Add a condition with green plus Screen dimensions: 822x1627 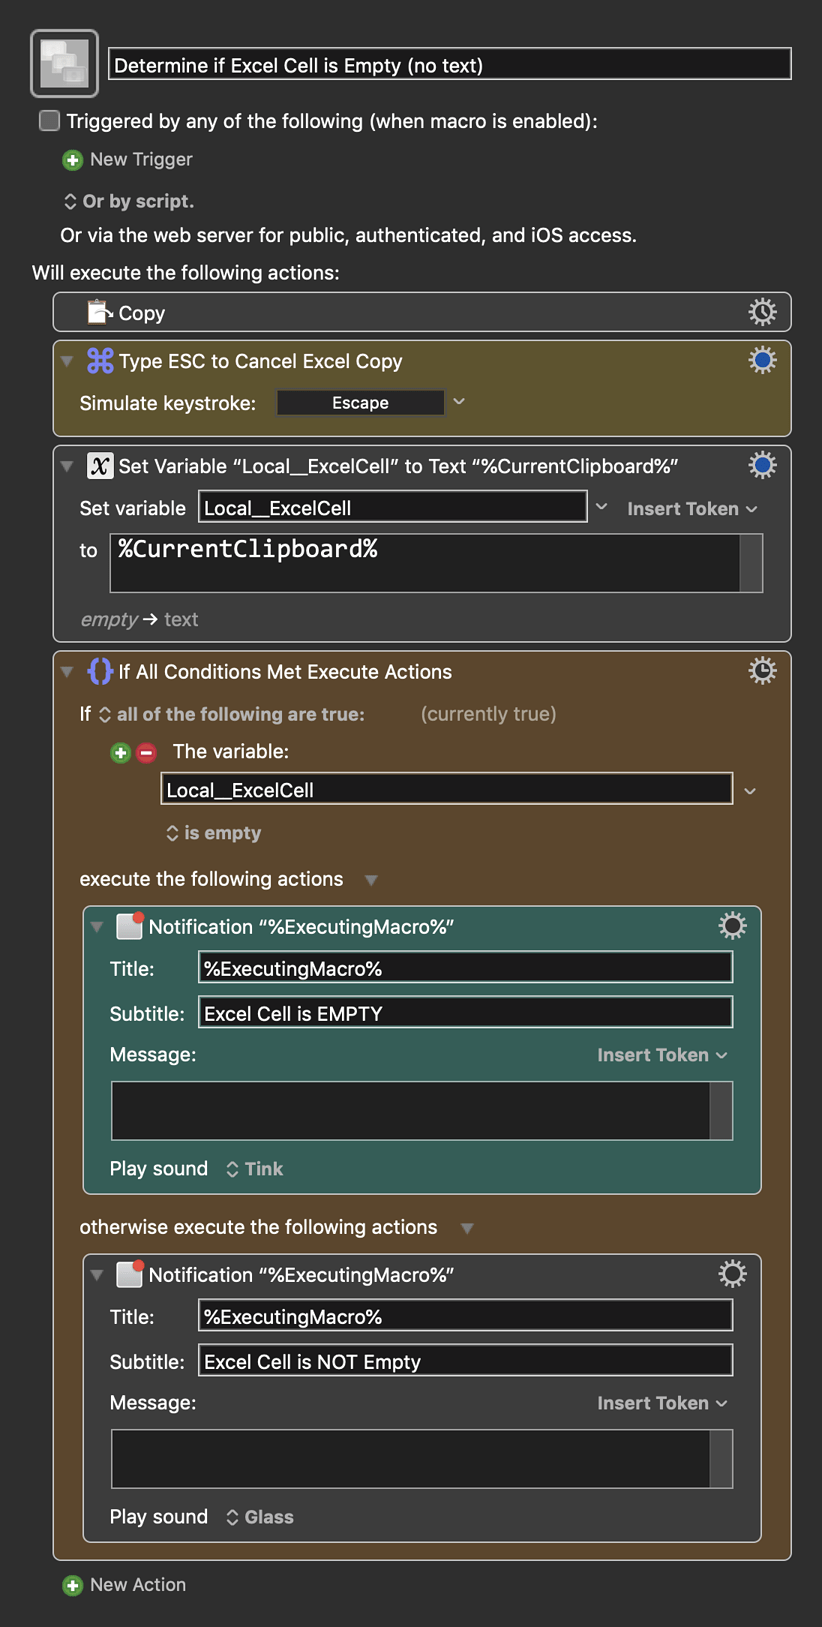point(120,752)
